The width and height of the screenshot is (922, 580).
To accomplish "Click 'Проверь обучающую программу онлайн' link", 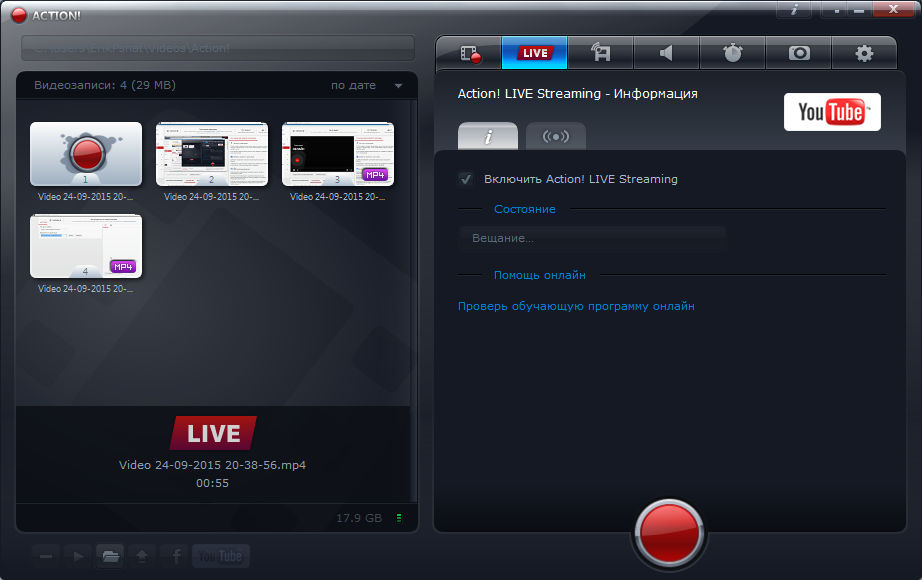I will click(576, 306).
